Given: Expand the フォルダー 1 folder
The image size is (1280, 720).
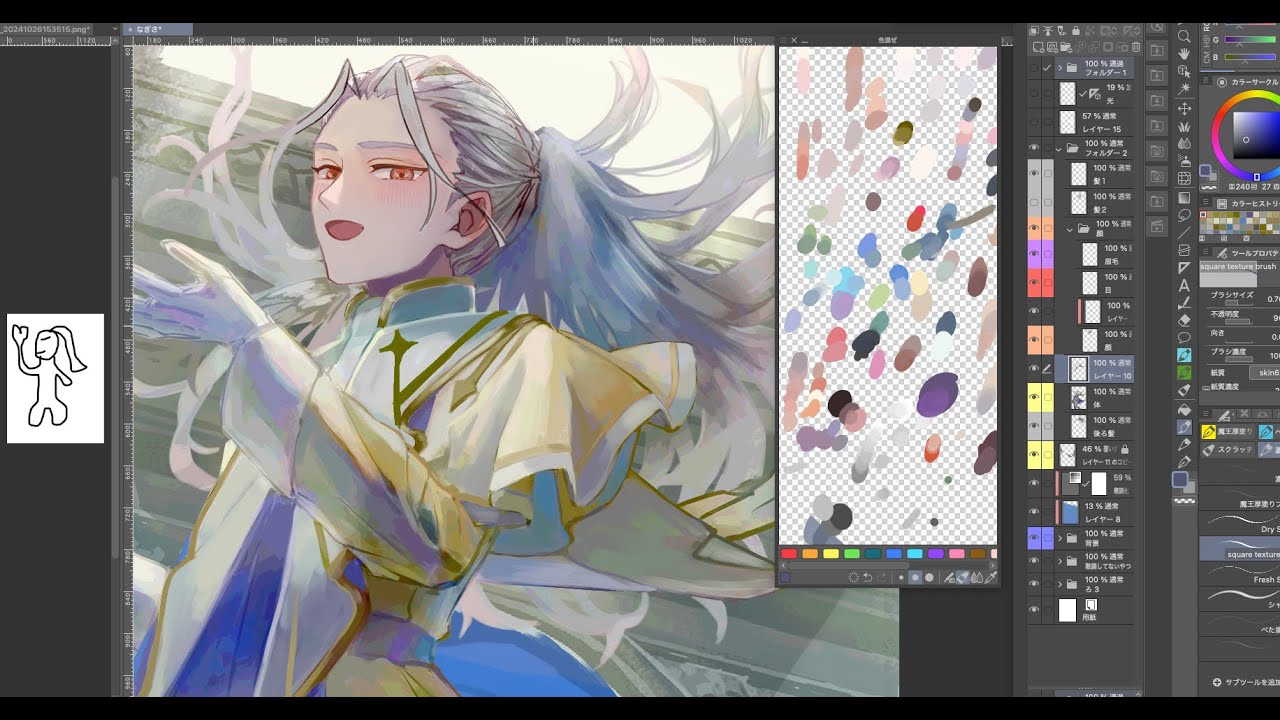Looking at the screenshot, I should pos(1060,67).
